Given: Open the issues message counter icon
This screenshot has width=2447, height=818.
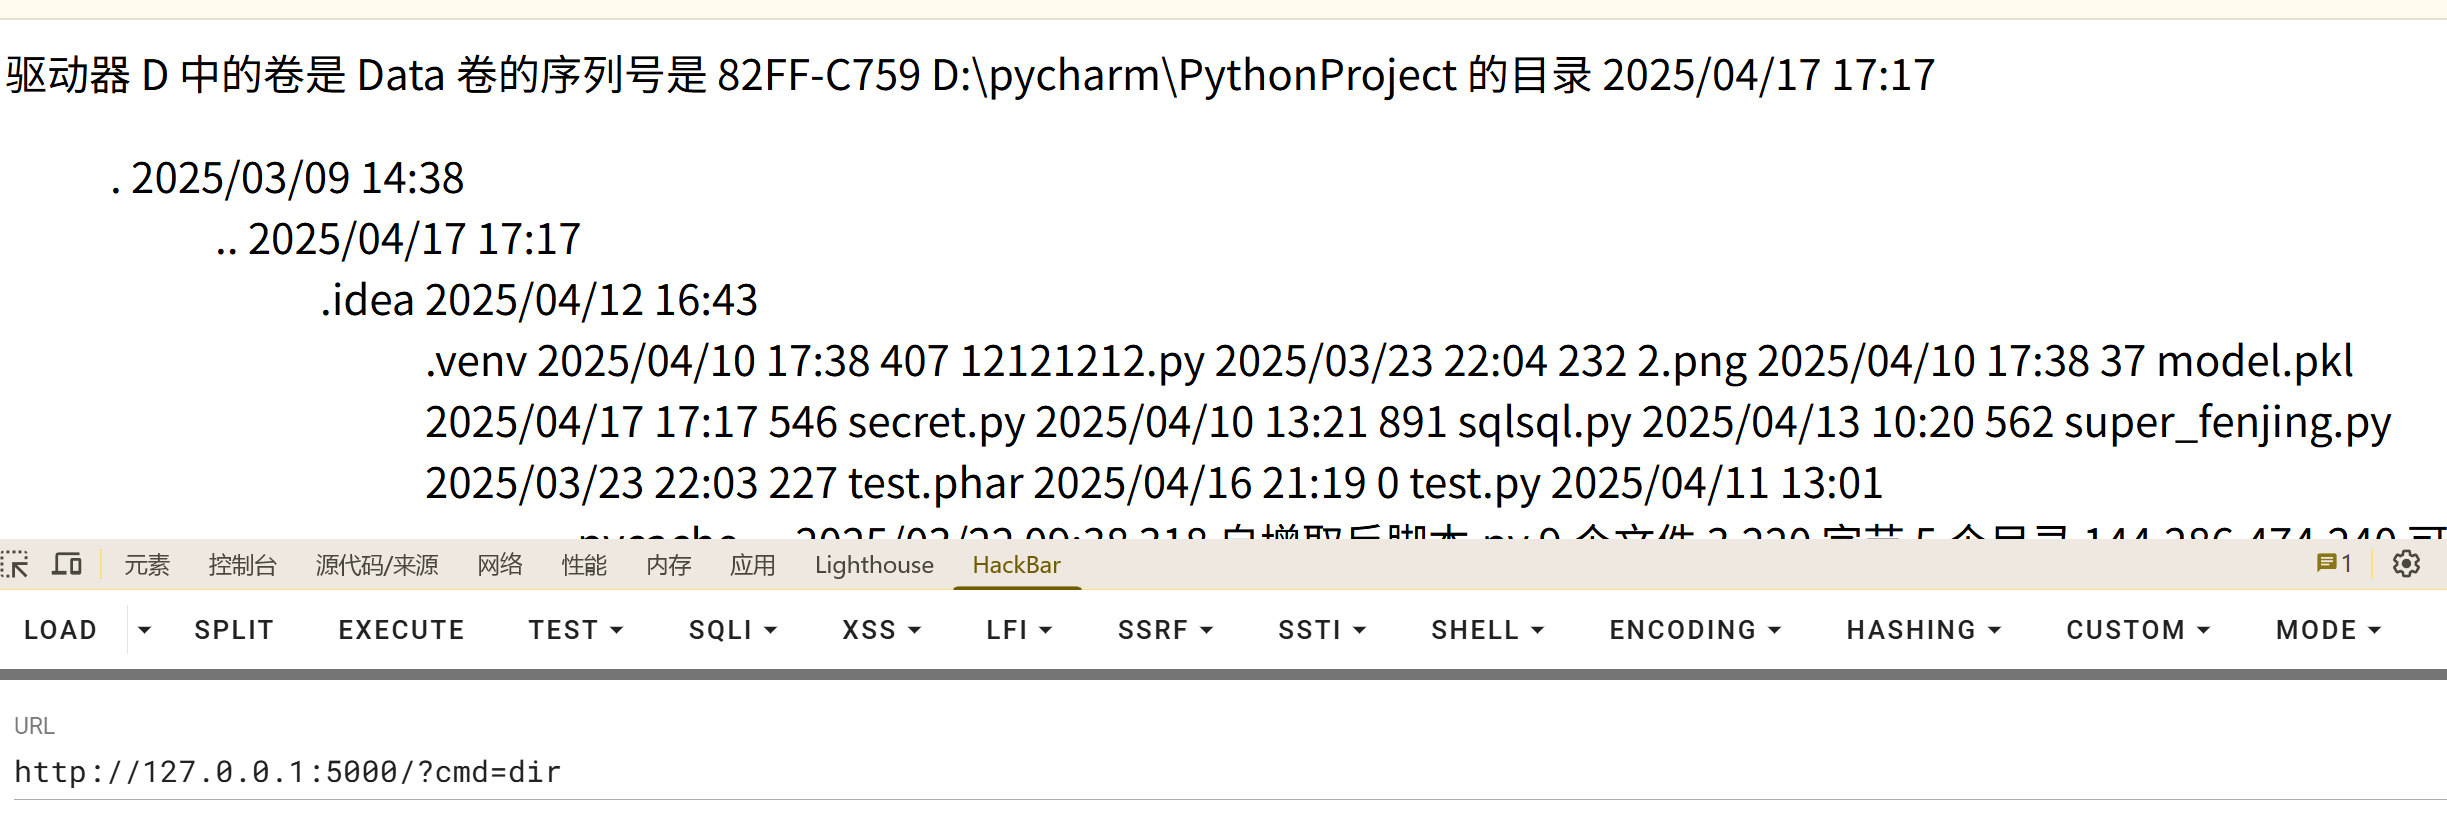Looking at the screenshot, I should pyautogui.click(x=2334, y=564).
